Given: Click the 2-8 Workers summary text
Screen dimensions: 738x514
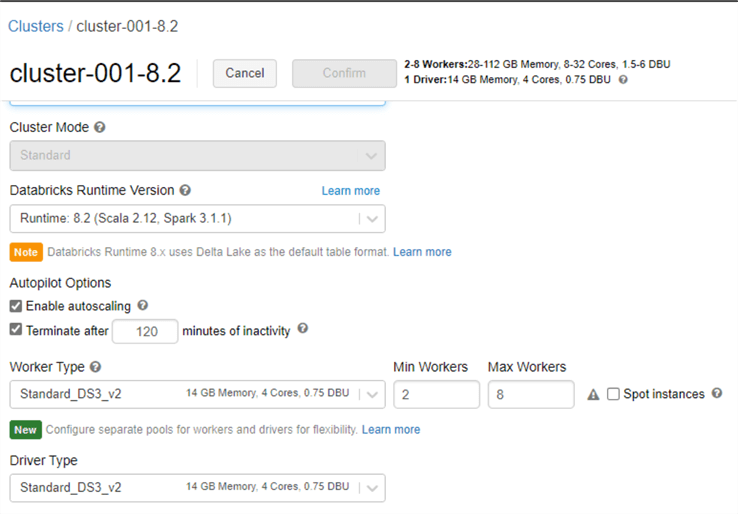Looking at the screenshot, I should pyautogui.click(x=537, y=64).
